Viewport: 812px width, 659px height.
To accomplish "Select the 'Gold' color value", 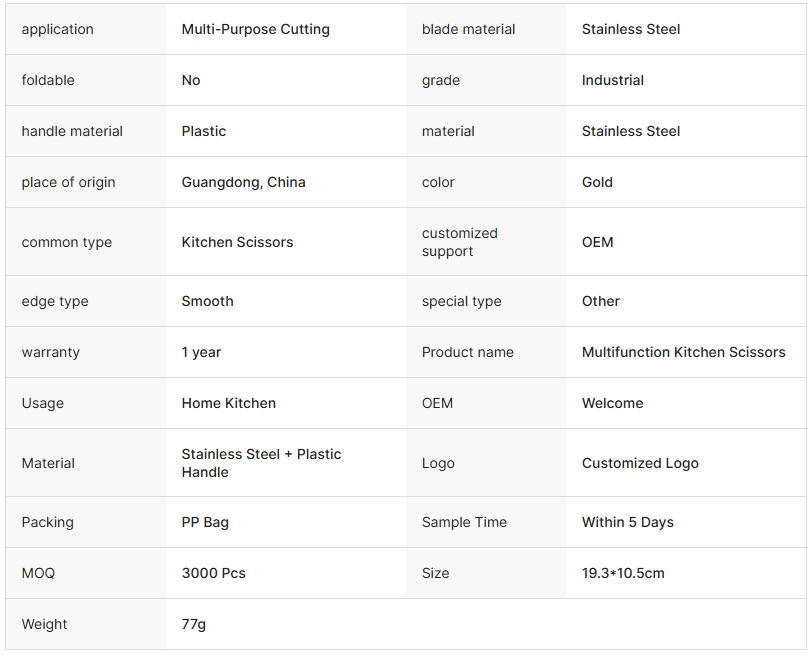I will click(597, 182).
